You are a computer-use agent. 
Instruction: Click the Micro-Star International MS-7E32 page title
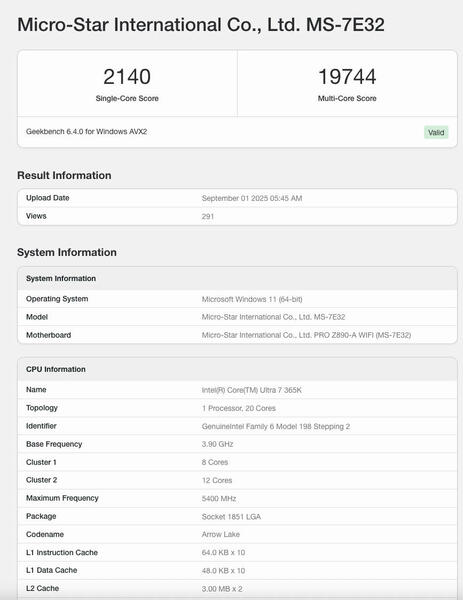click(201, 24)
